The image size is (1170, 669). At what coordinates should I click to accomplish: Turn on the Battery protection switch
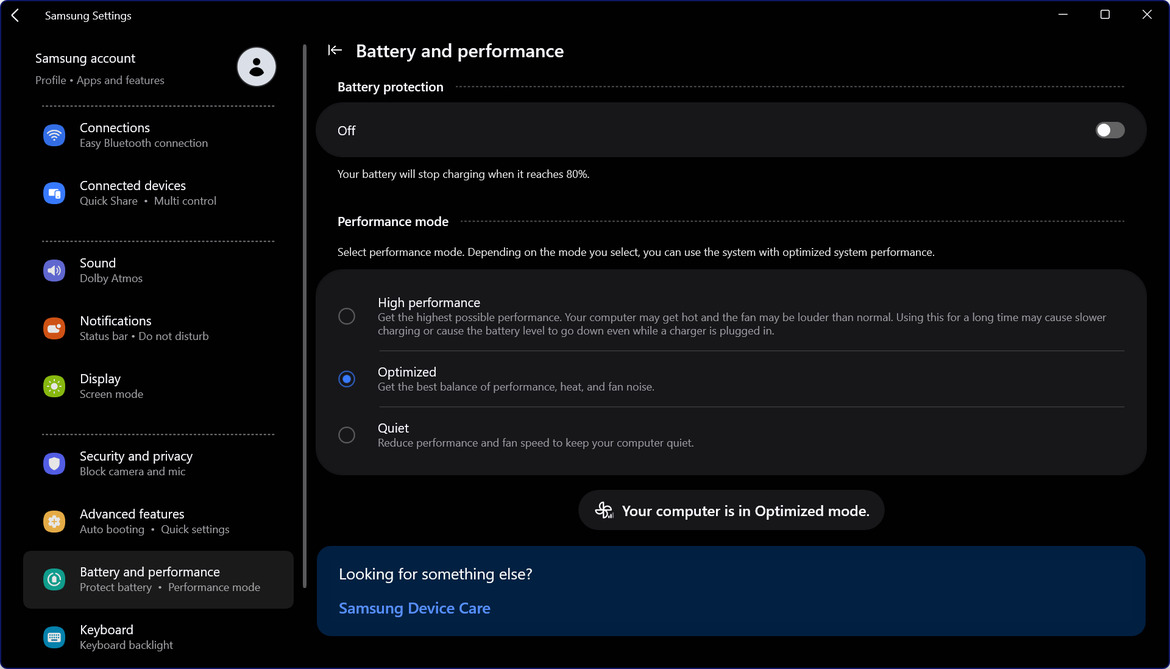pos(1110,130)
